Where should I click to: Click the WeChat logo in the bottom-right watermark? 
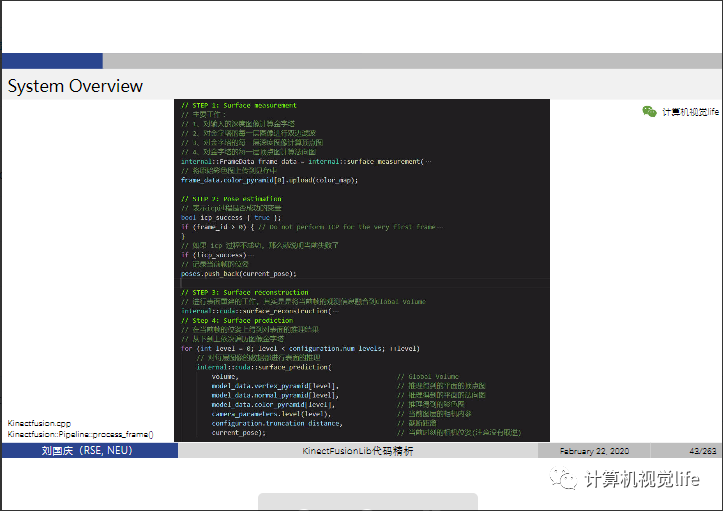pyautogui.click(x=567, y=480)
